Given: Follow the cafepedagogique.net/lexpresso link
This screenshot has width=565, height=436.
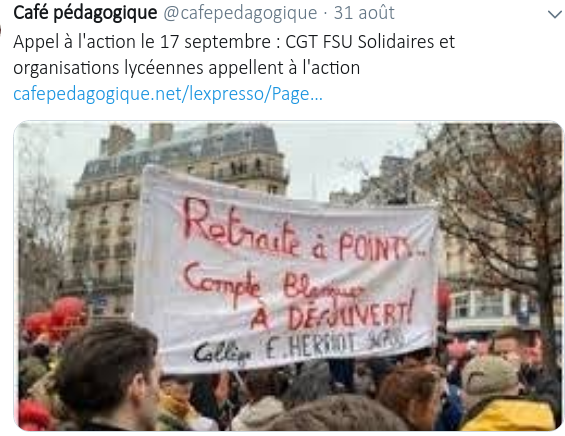Looking at the screenshot, I should tap(168, 94).
